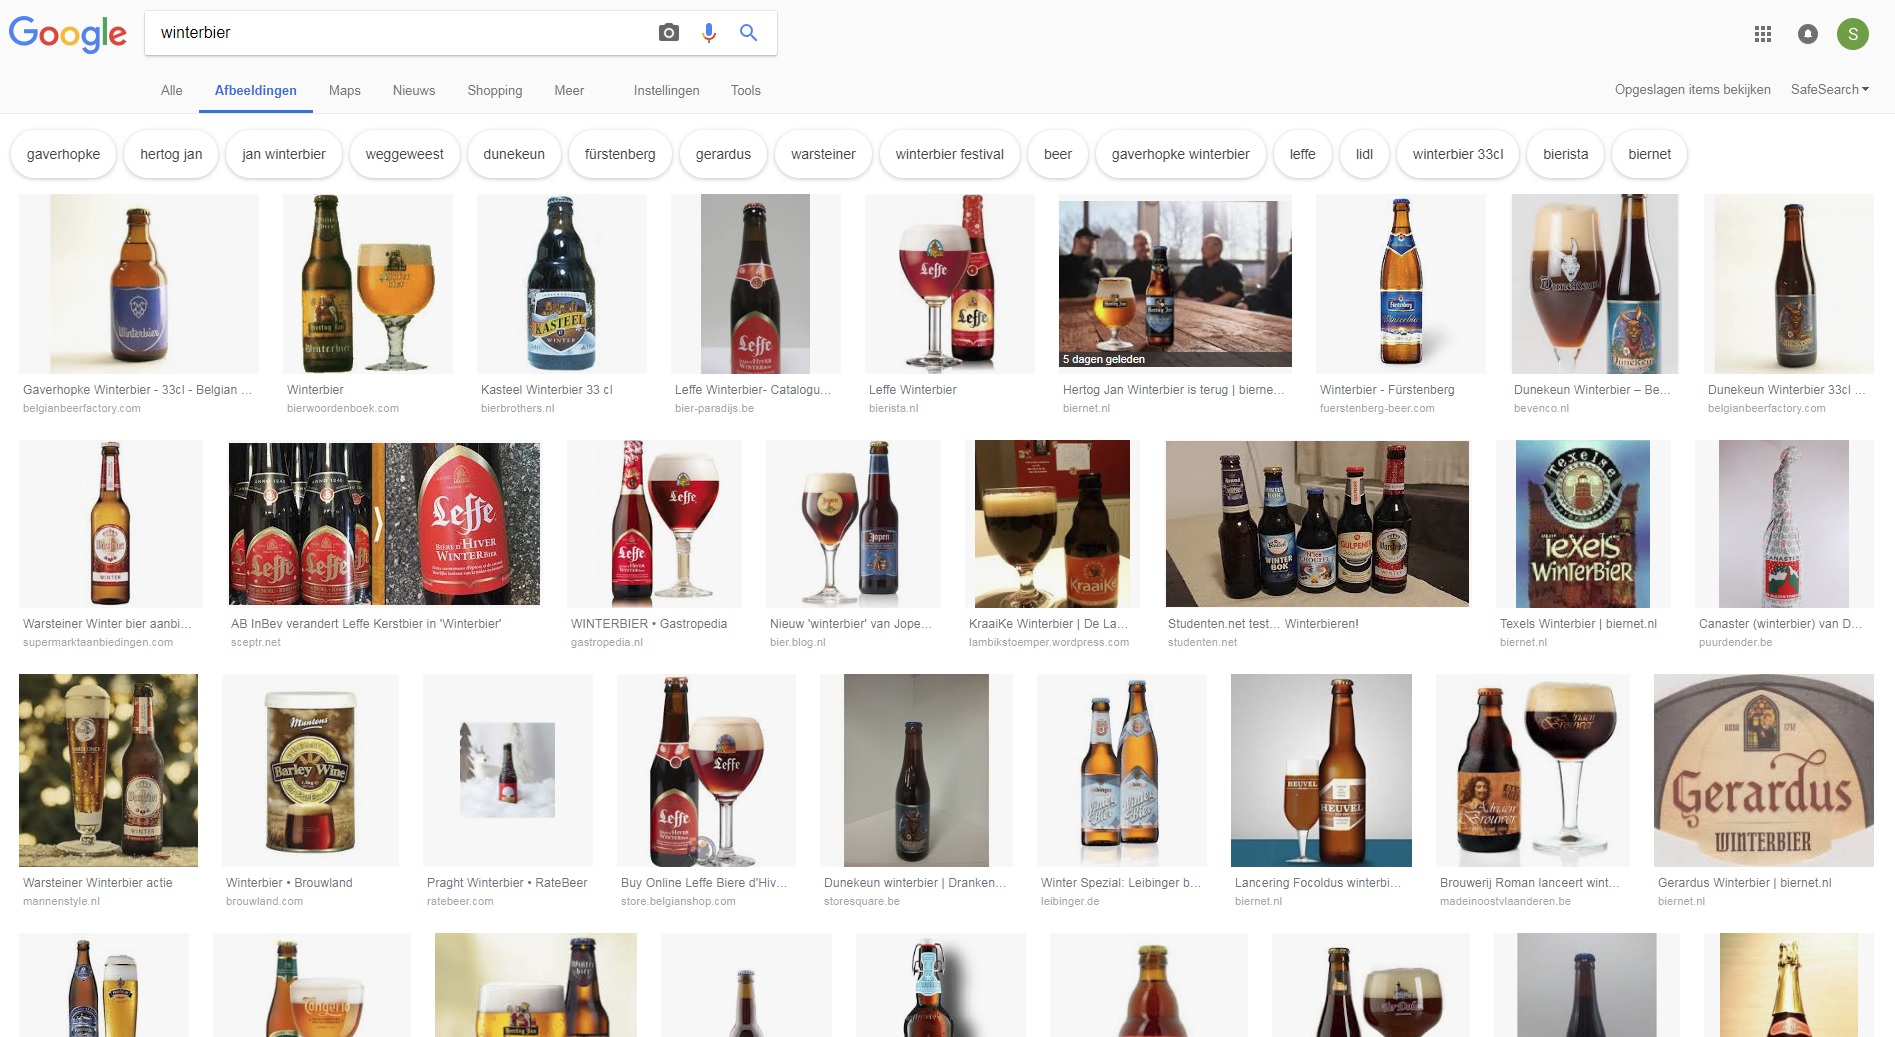This screenshot has width=1895, height=1037.
Task: Open the Instellingen menu
Action: pyautogui.click(x=666, y=90)
